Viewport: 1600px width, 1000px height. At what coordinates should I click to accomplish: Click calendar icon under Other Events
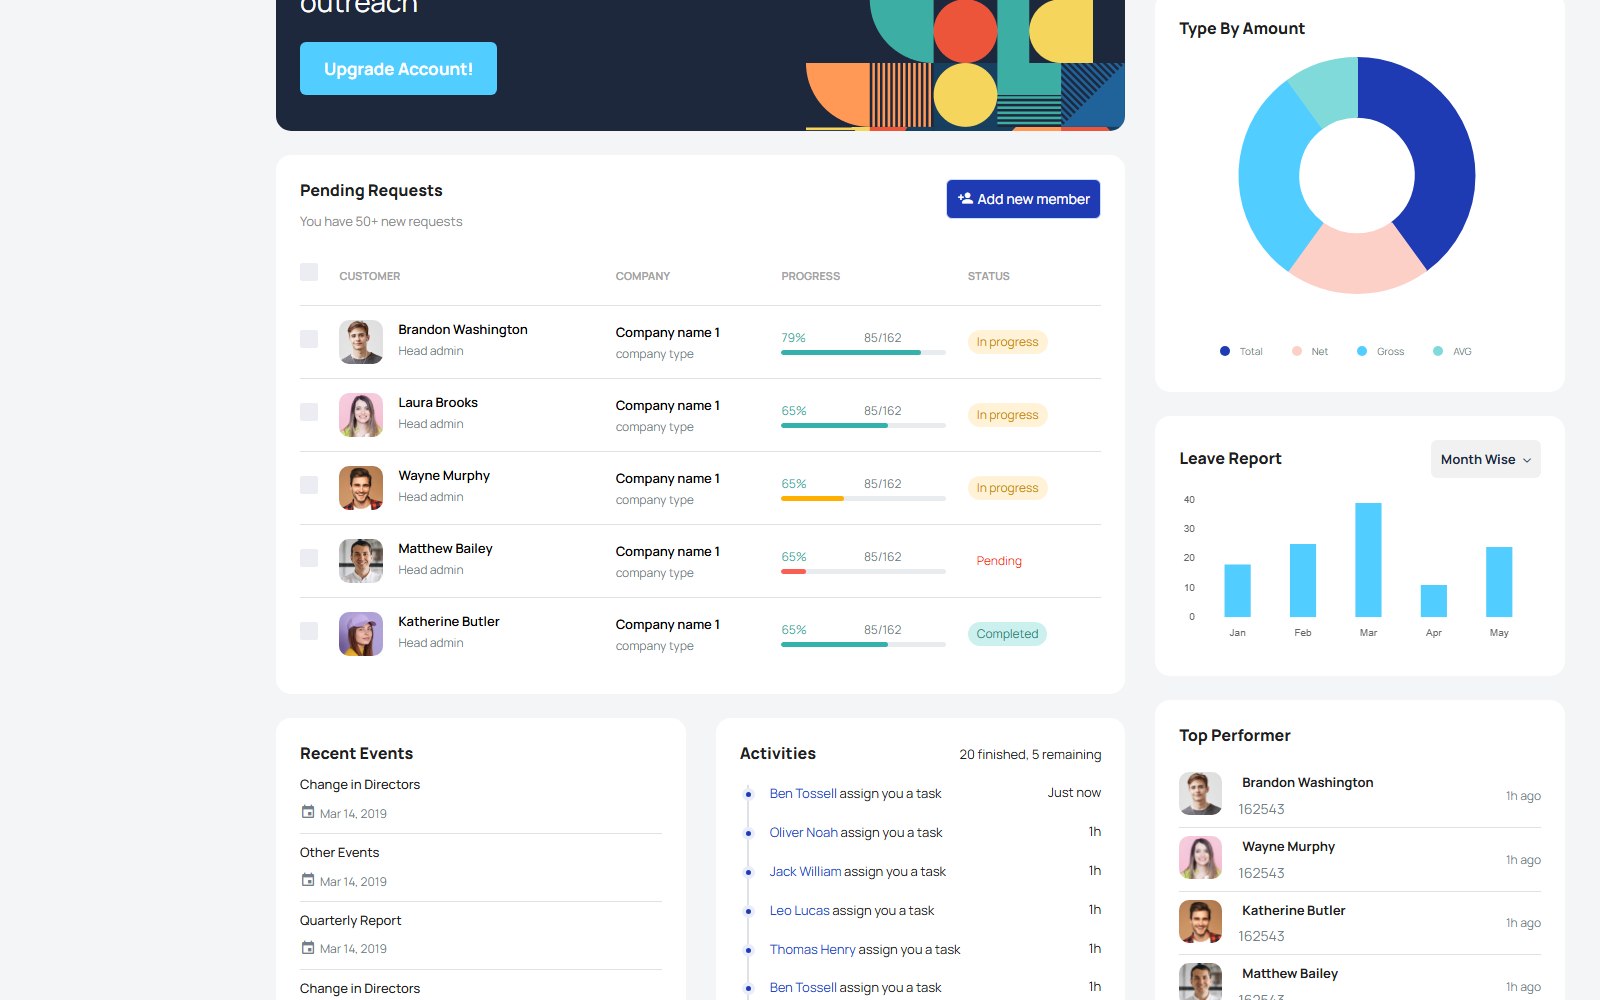pos(308,880)
